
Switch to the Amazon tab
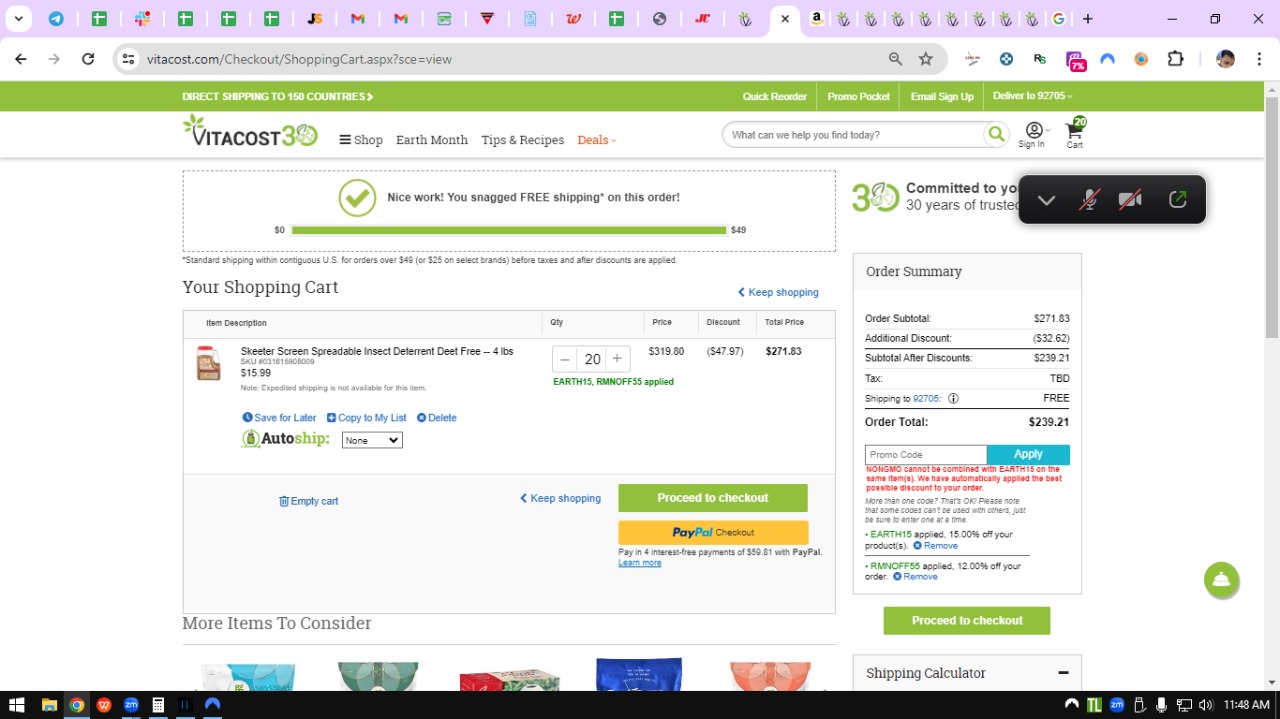[x=817, y=19]
